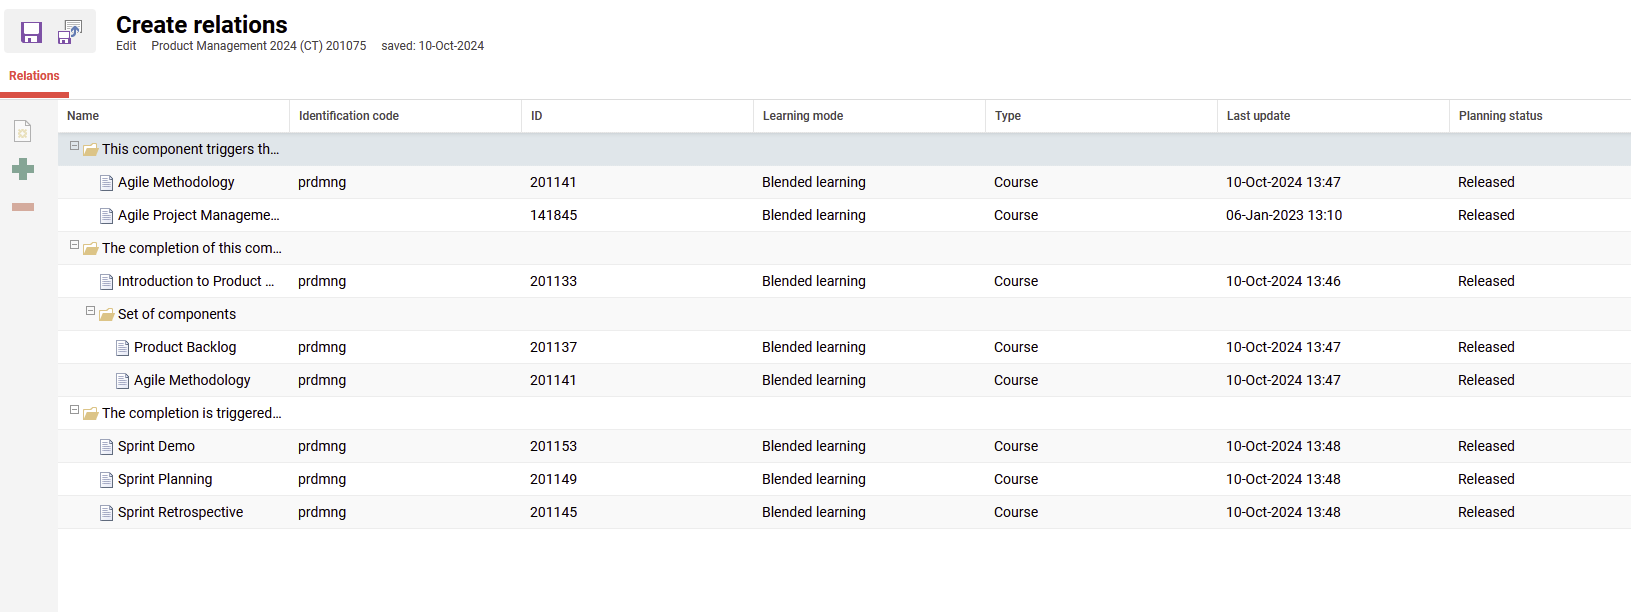Collapse the 'The completion is triggered...' group
The width and height of the screenshot is (1631, 612).
74,410
